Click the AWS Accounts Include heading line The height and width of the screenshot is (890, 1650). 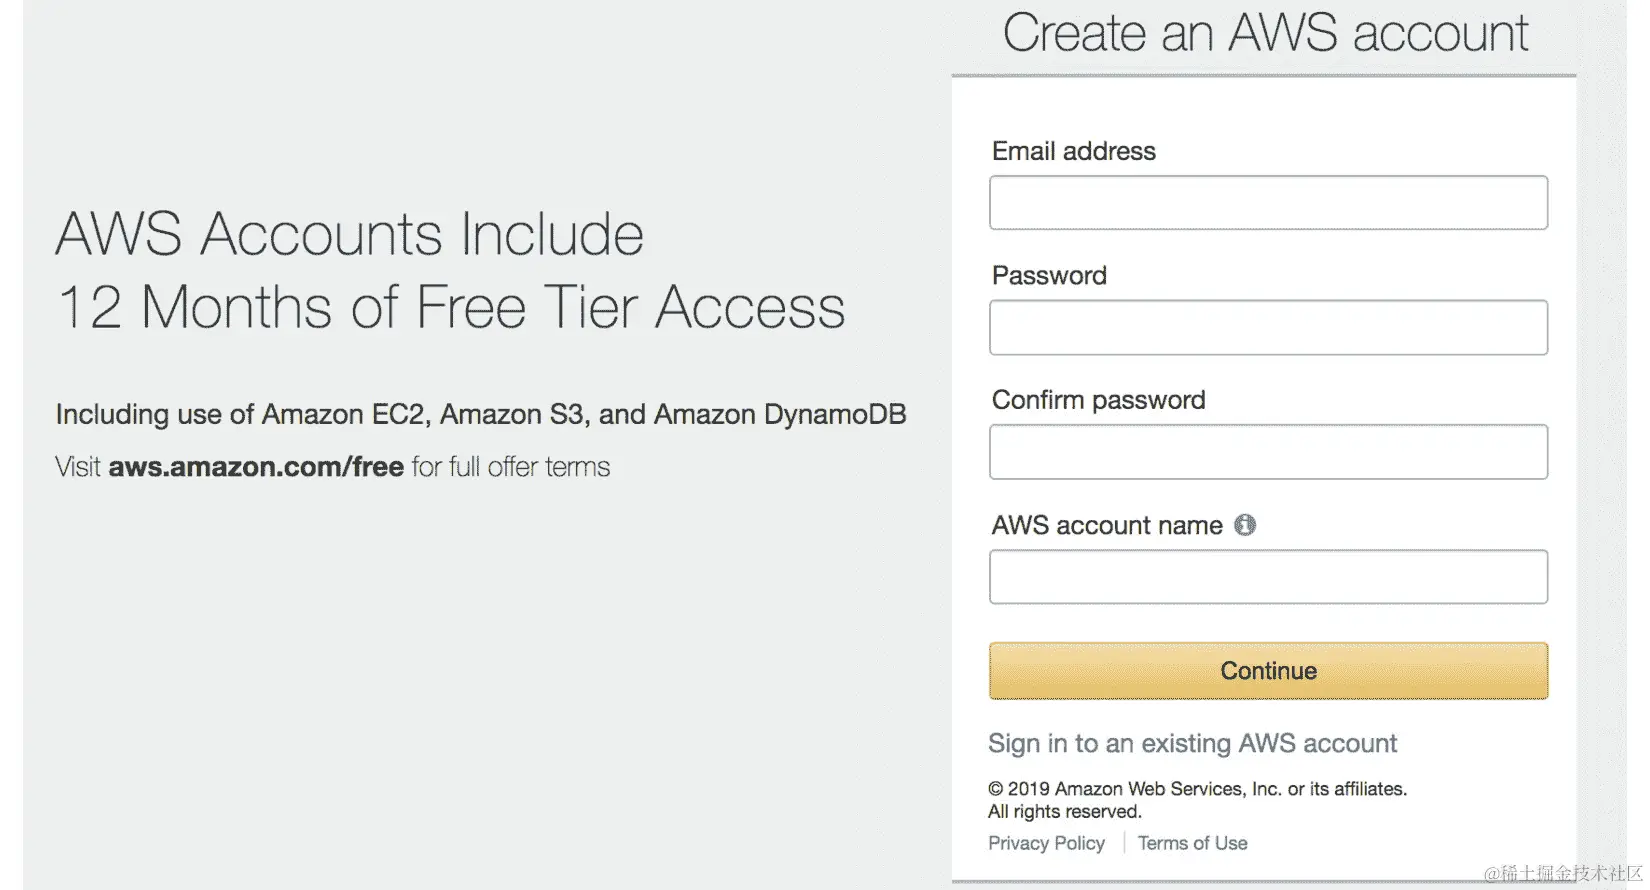tap(350, 235)
